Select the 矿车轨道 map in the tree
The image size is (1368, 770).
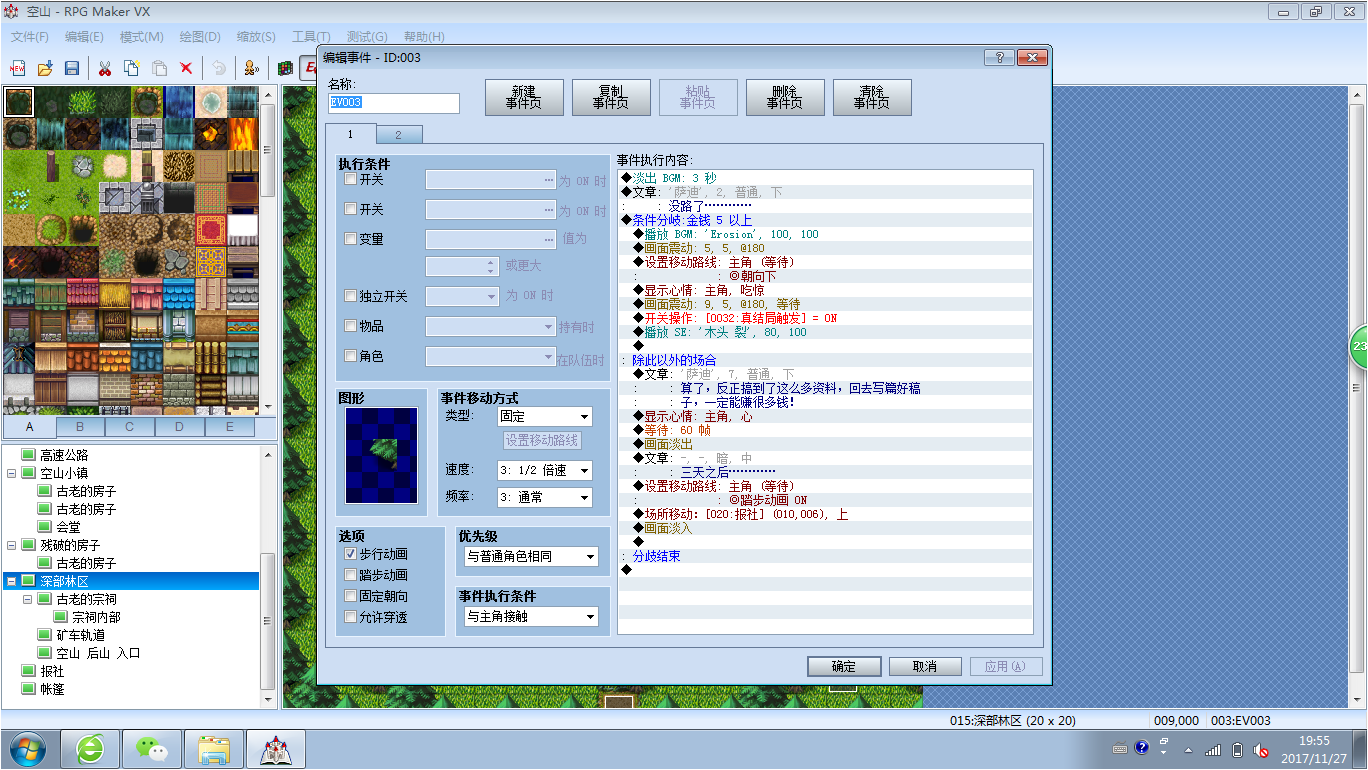pyautogui.click(x=80, y=635)
